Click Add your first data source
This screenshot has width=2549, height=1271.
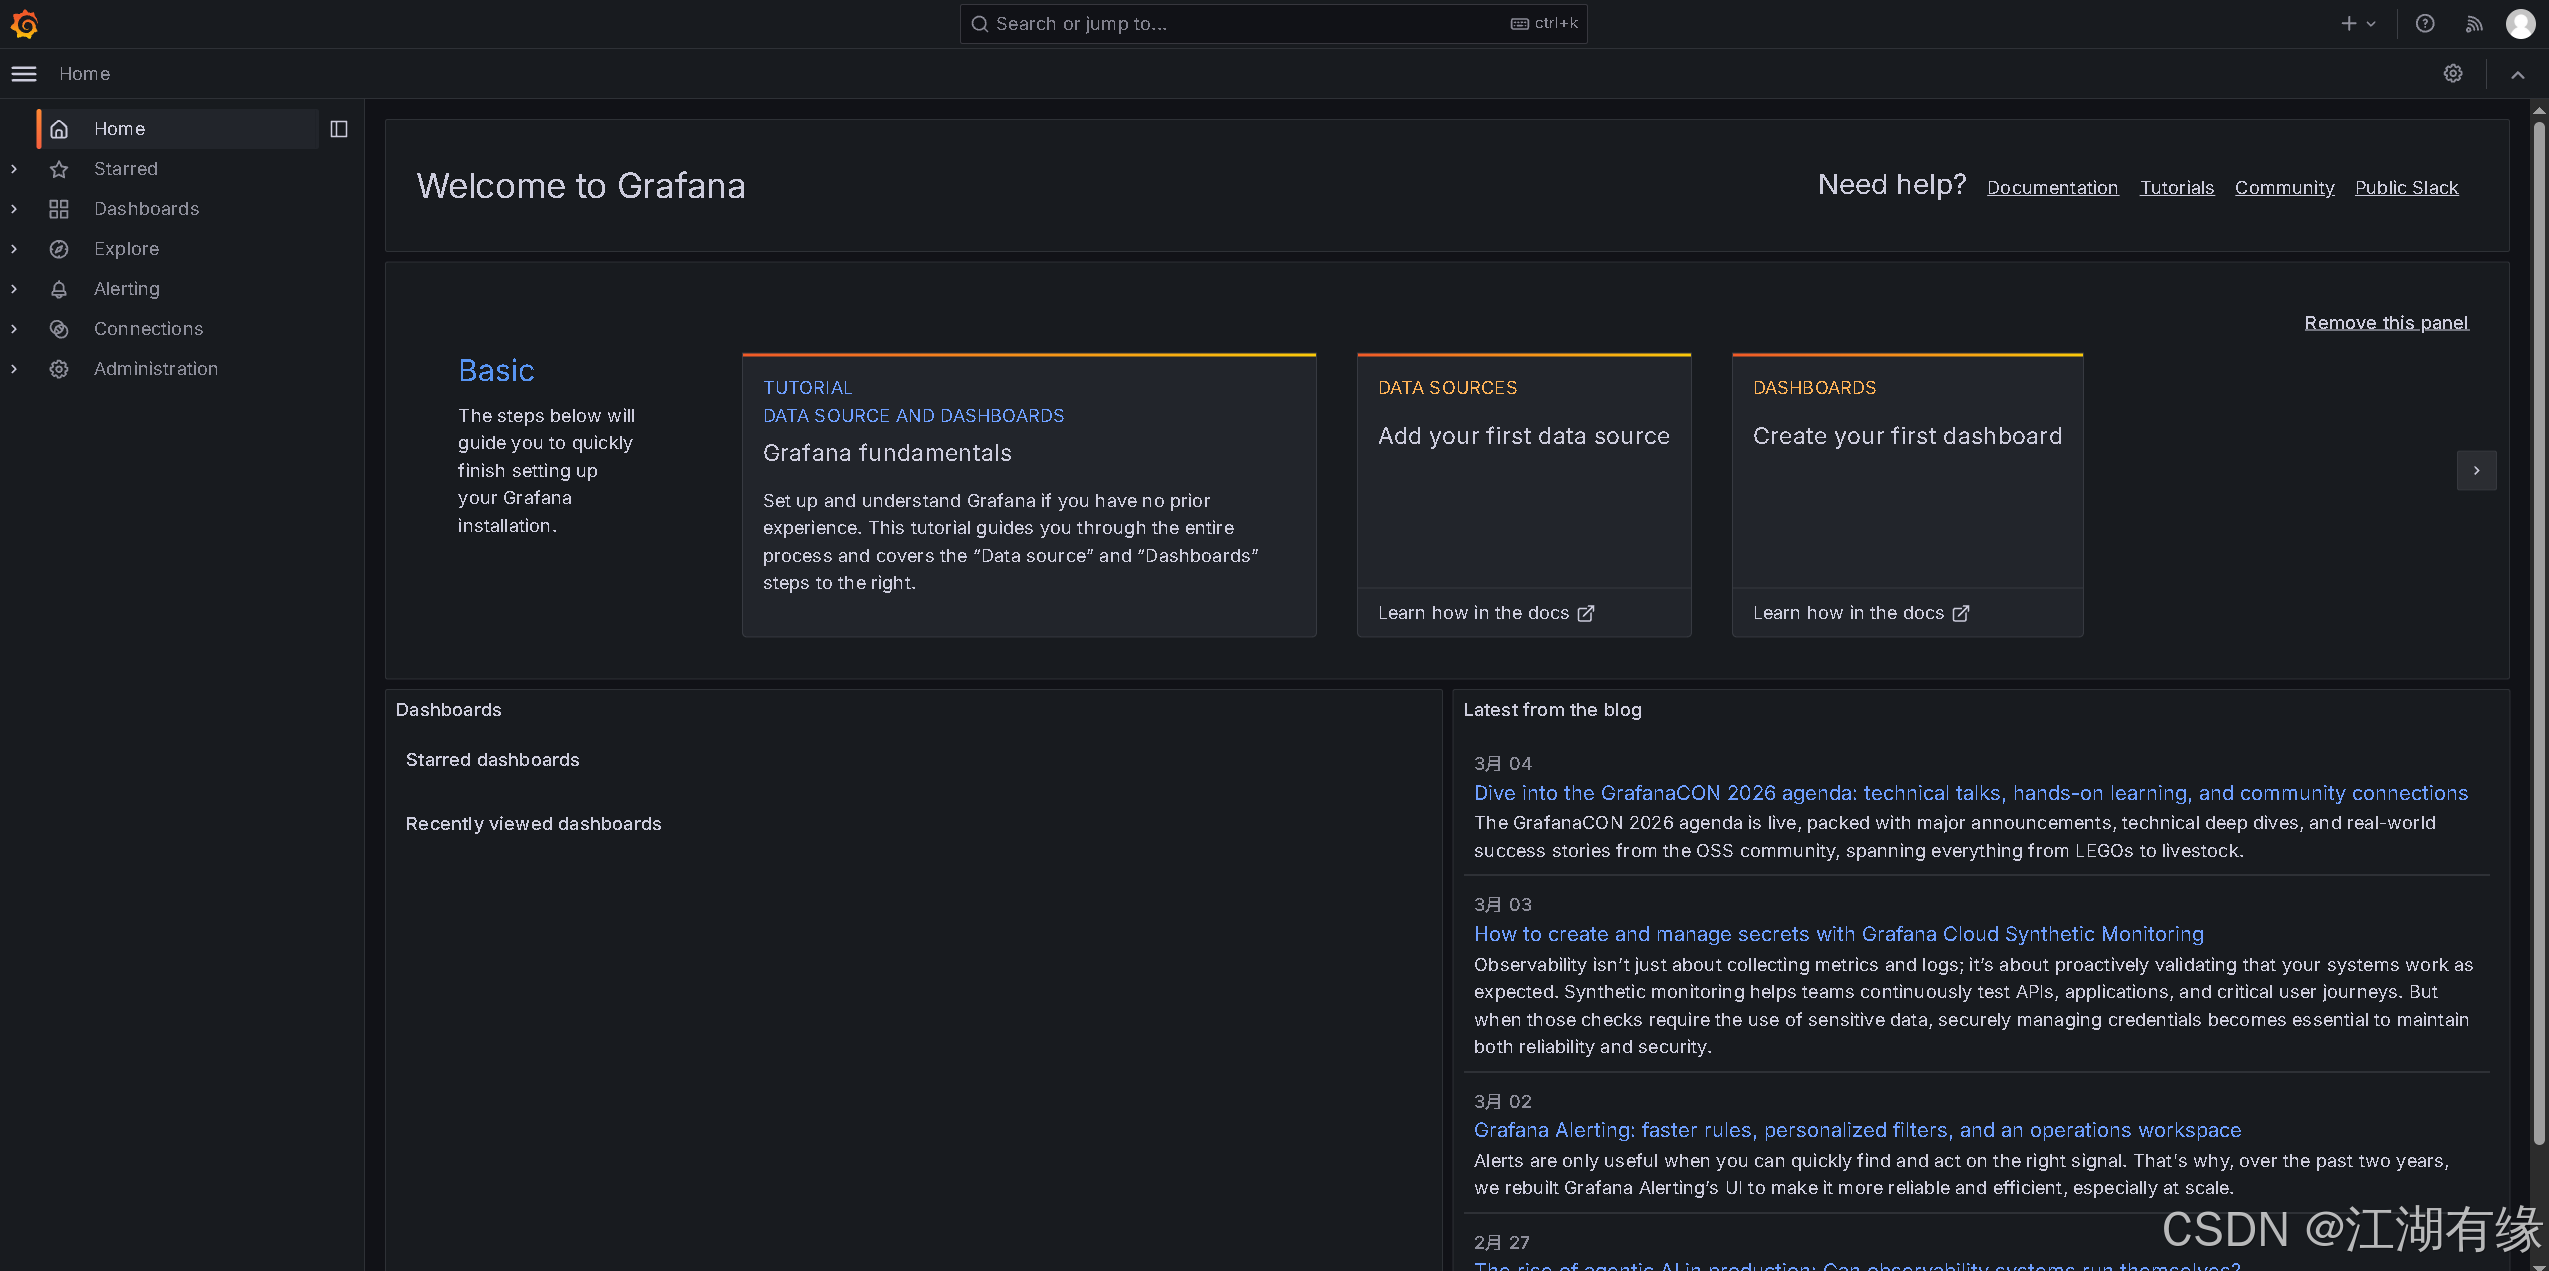coord(1523,436)
